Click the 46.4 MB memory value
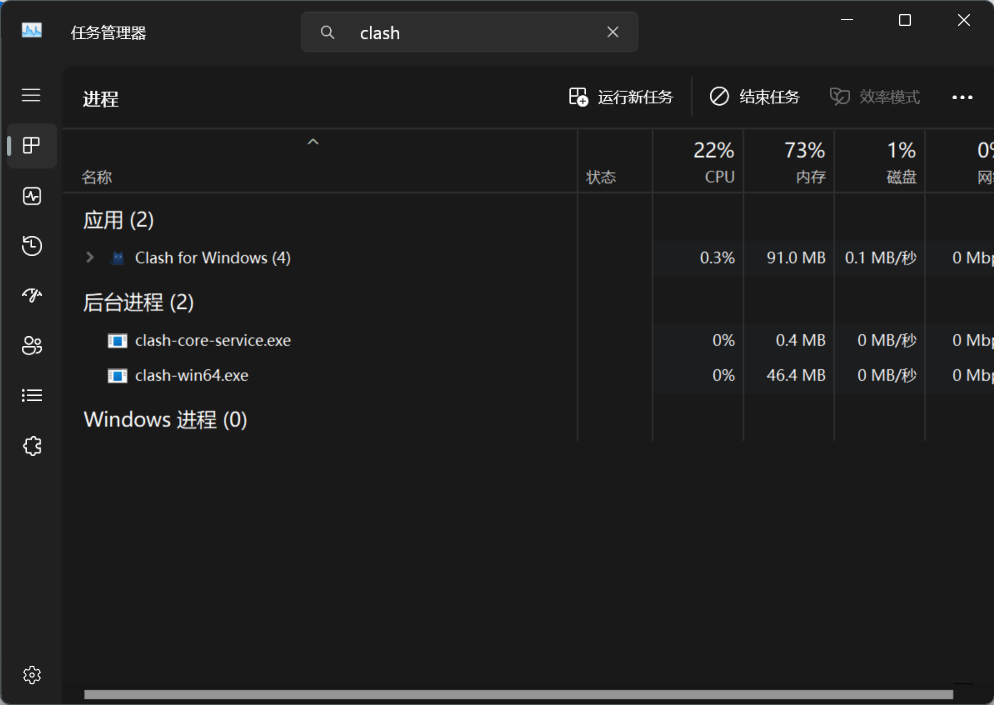Viewport: 994px width, 705px height. tap(796, 375)
